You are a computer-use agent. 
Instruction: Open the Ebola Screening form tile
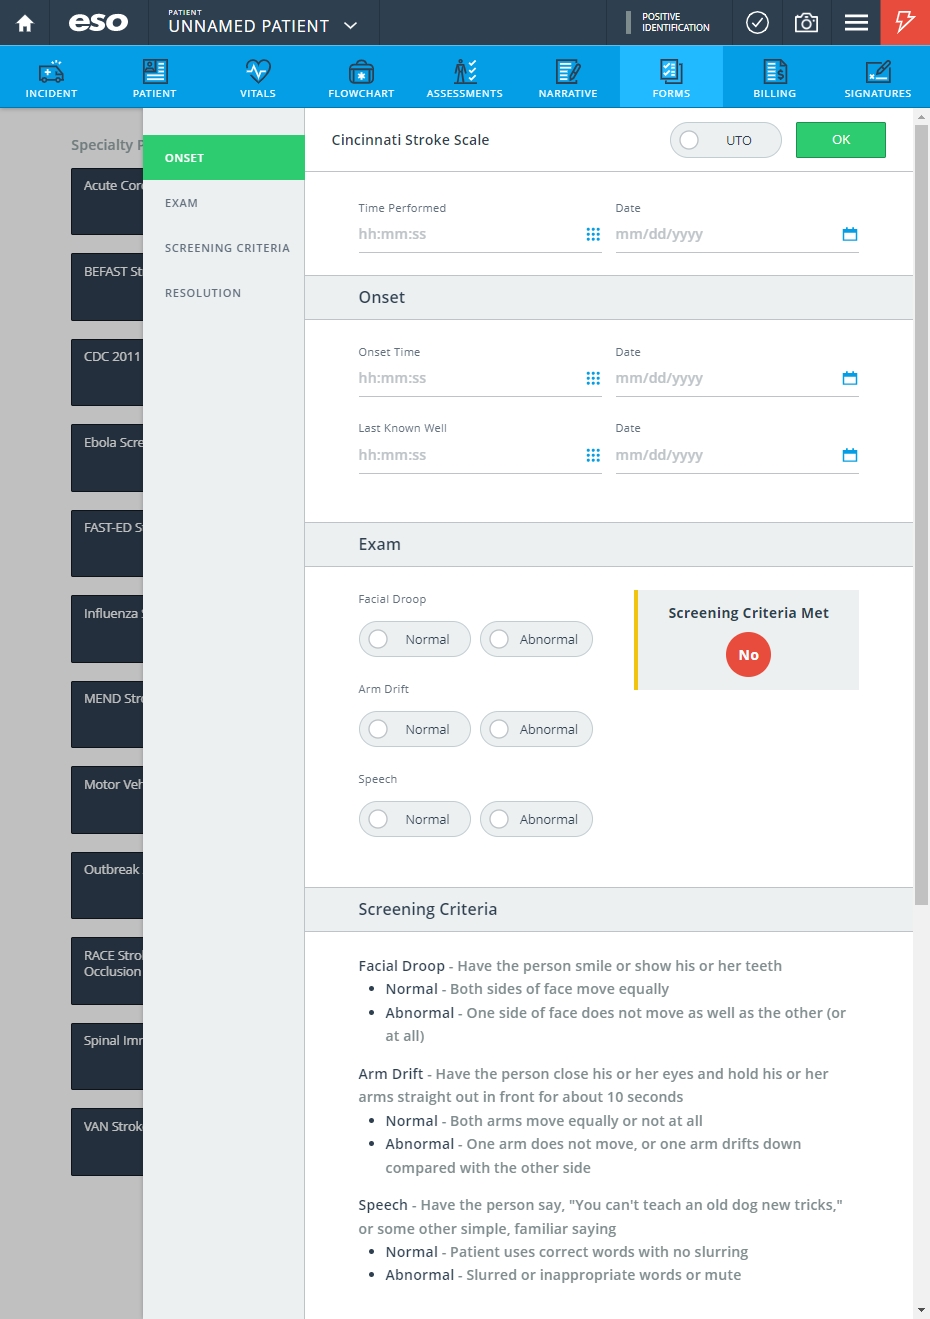(x=107, y=458)
